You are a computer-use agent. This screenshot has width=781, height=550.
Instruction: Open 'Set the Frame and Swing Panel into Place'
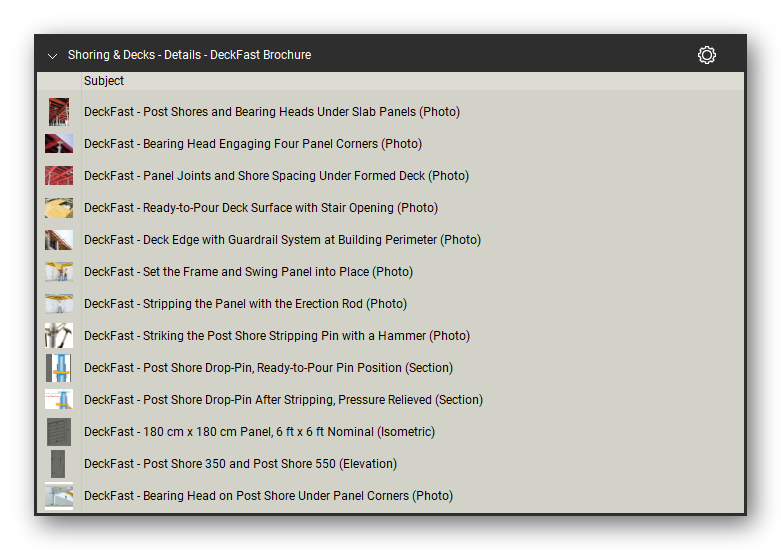249,272
